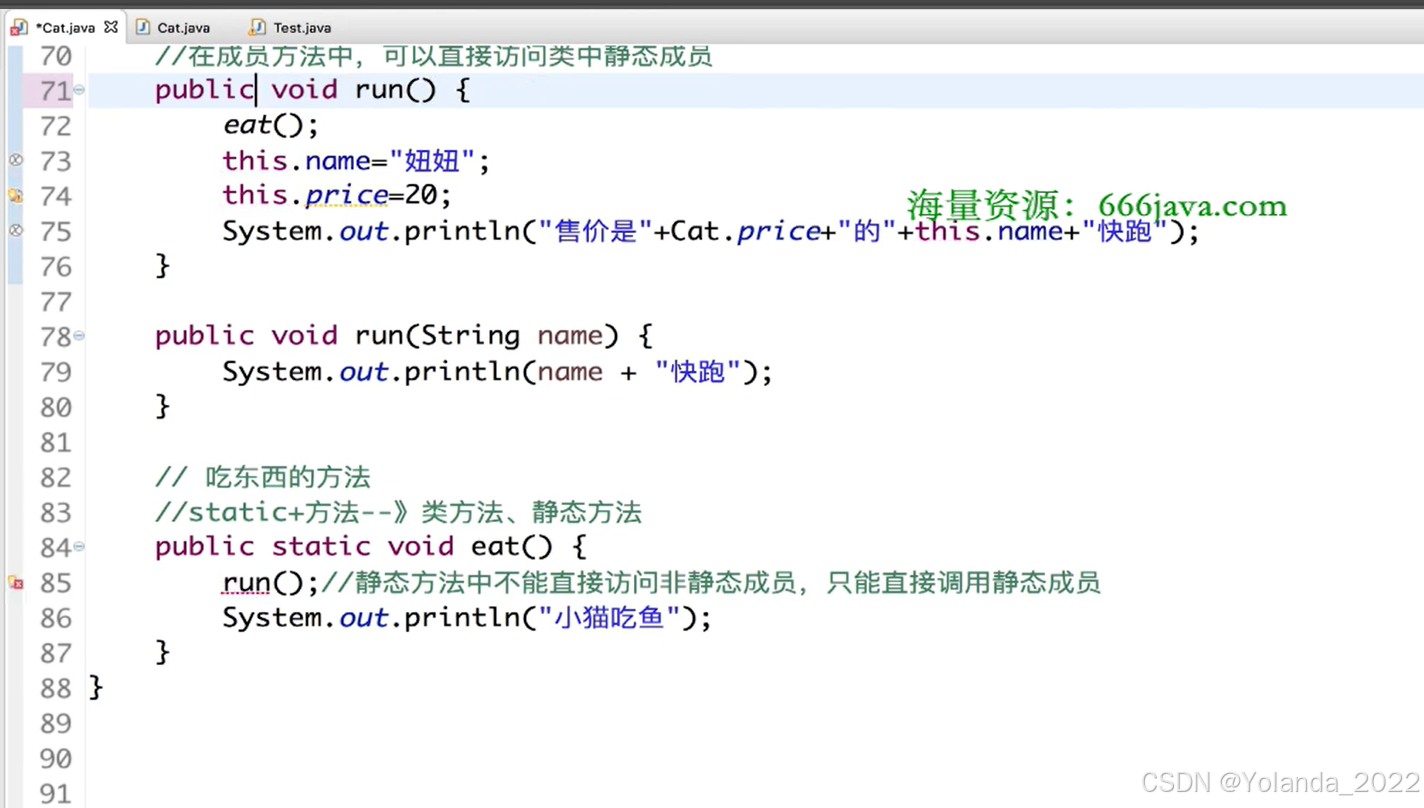The image size is (1424, 808).
Task: Click line number 88 in the gutter
Action: (x=56, y=688)
